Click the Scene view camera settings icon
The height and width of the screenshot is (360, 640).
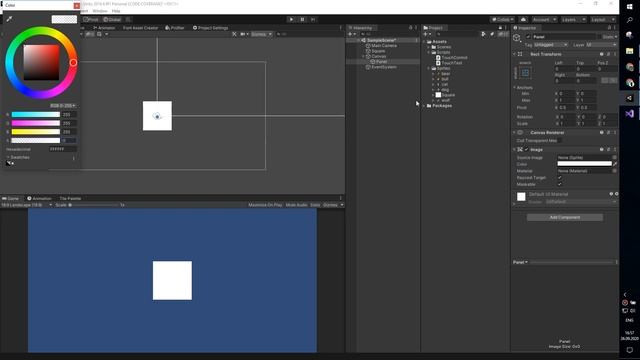click(244, 34)
